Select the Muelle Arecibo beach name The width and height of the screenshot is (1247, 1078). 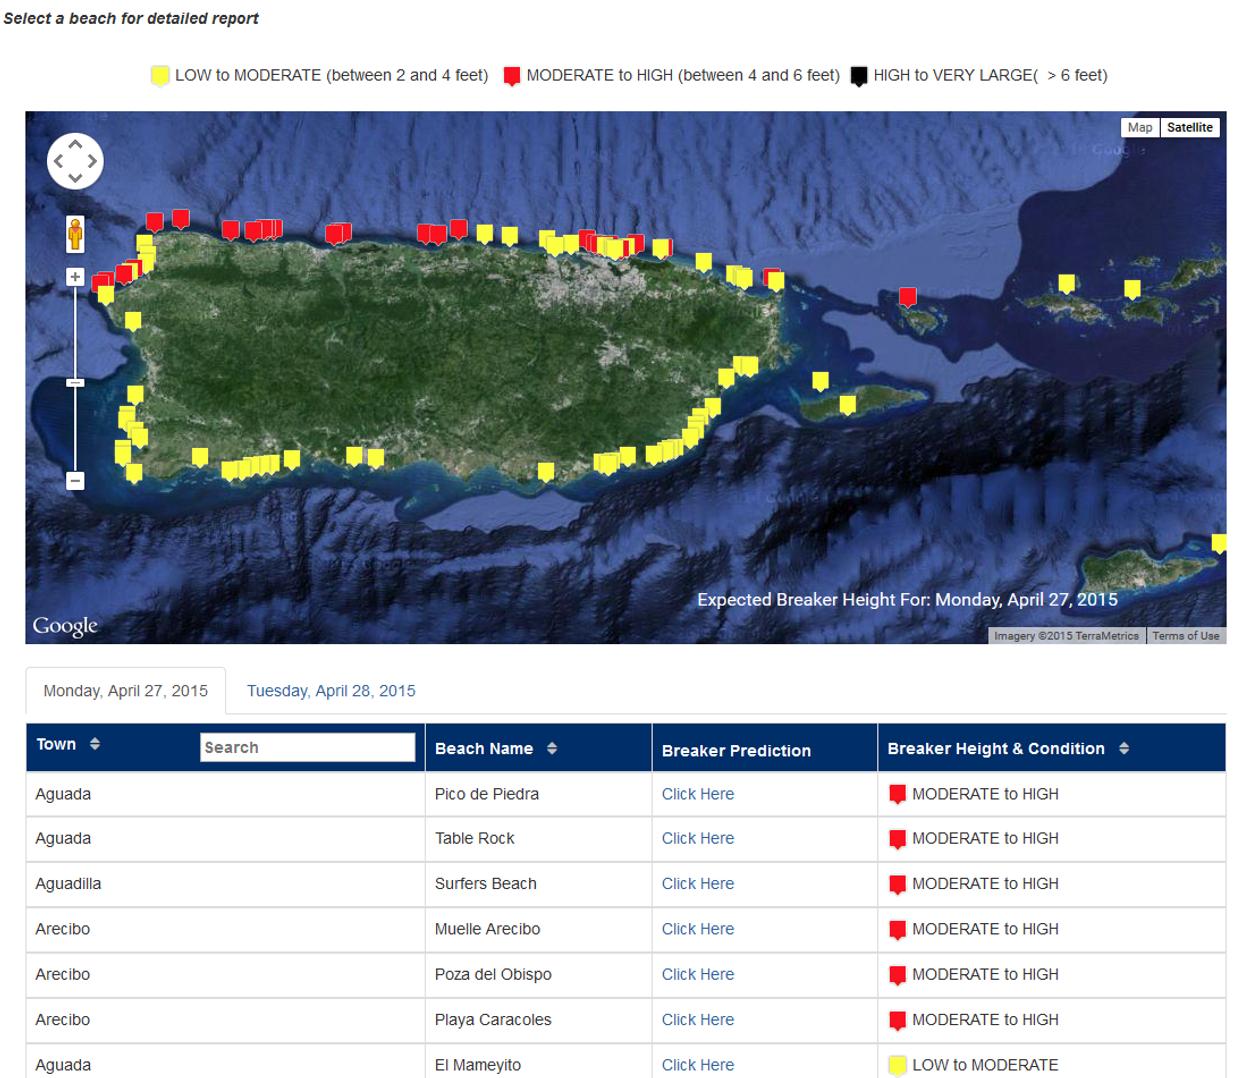488,929
